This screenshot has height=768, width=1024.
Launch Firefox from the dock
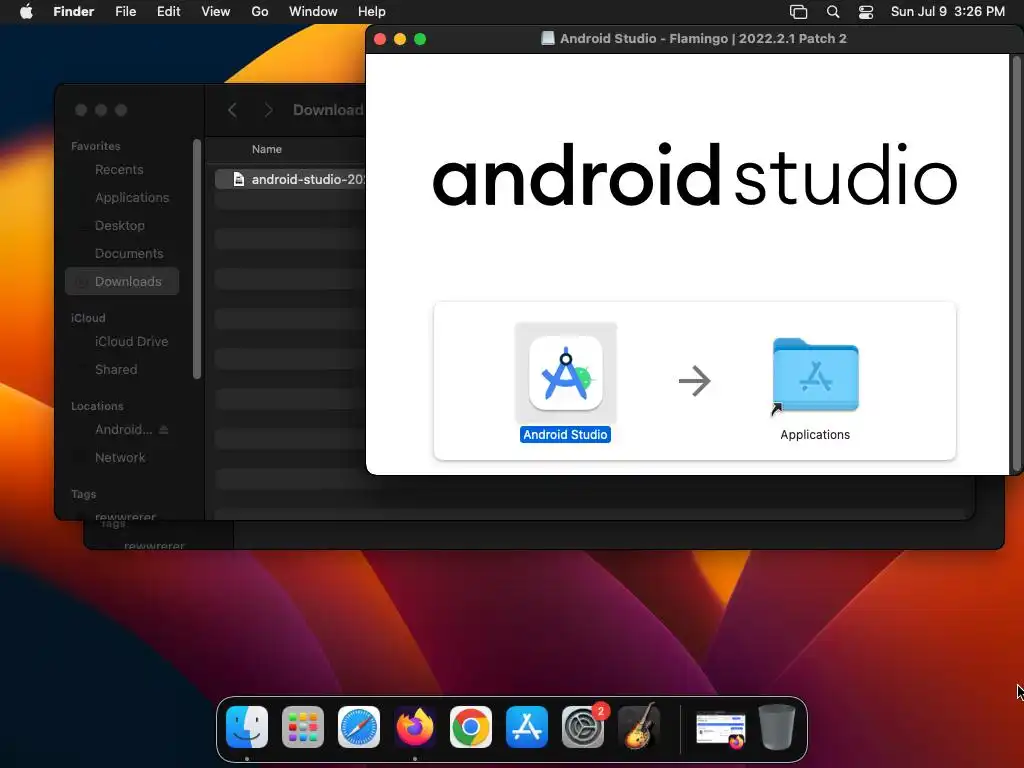[x=415, y=727]
